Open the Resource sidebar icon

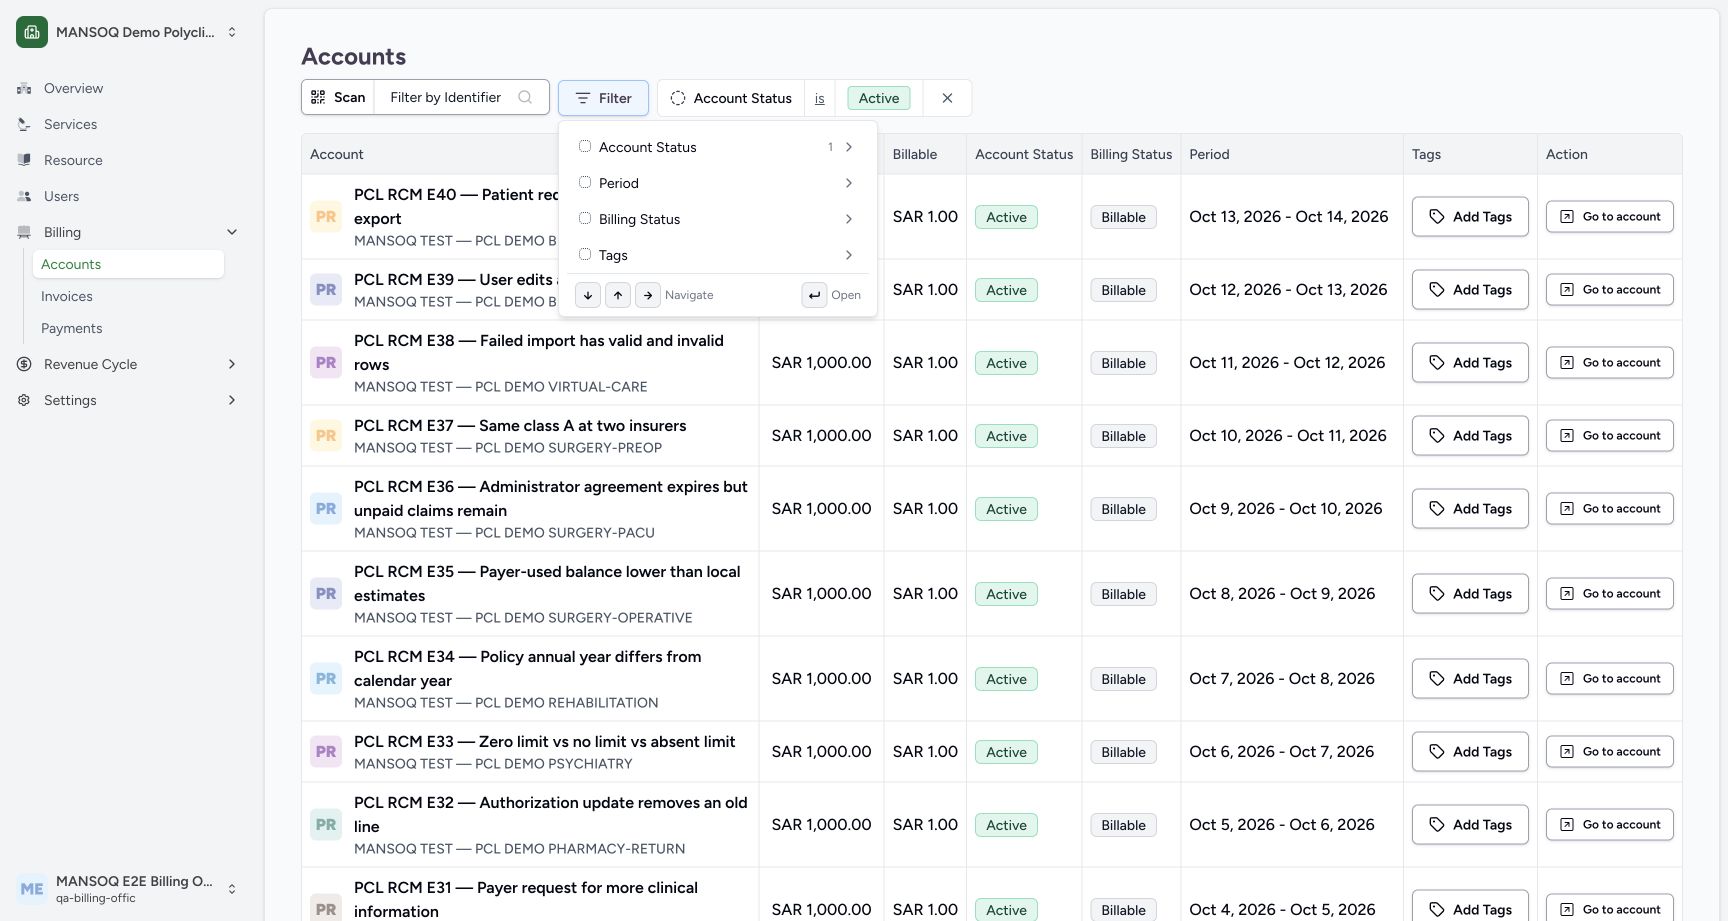pos(24,160)
